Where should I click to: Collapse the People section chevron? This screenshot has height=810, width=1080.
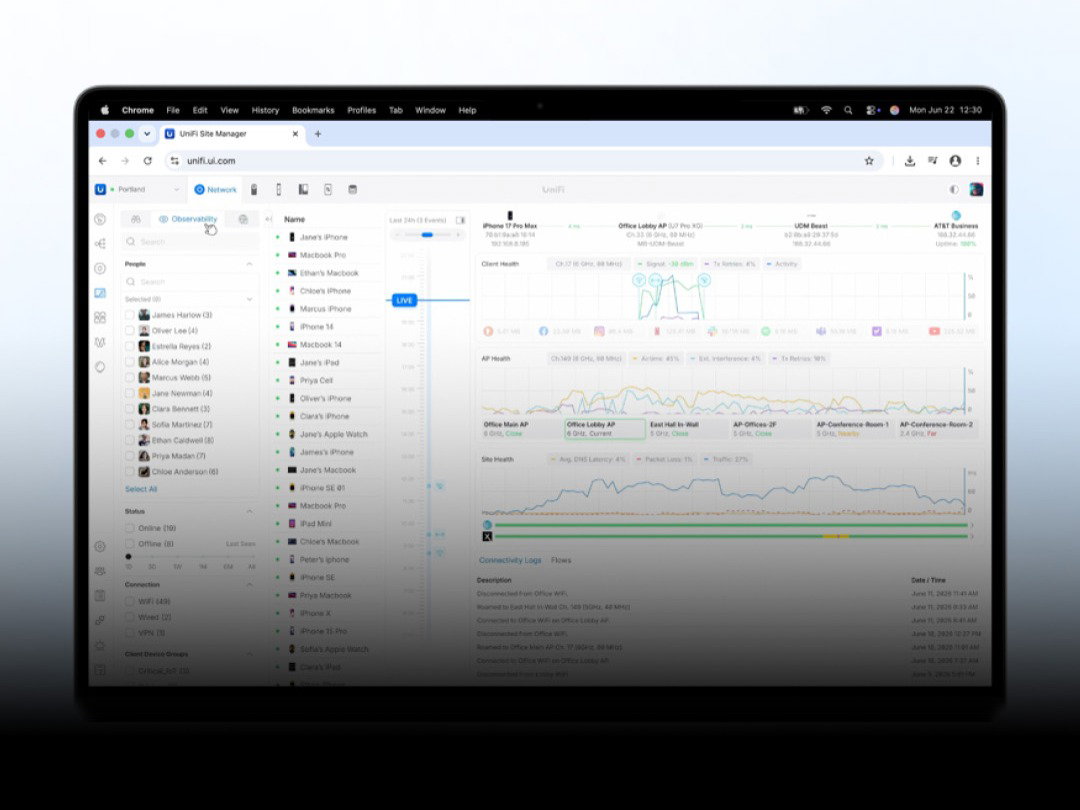click(x=249, y=264)
